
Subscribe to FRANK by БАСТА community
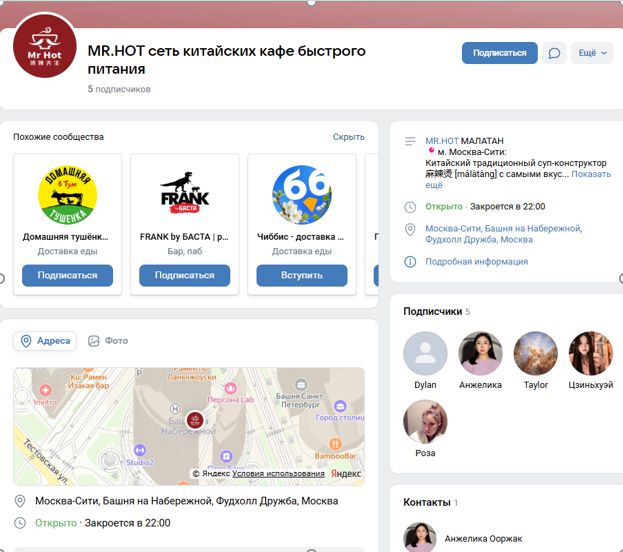click(x=184, y=275)
